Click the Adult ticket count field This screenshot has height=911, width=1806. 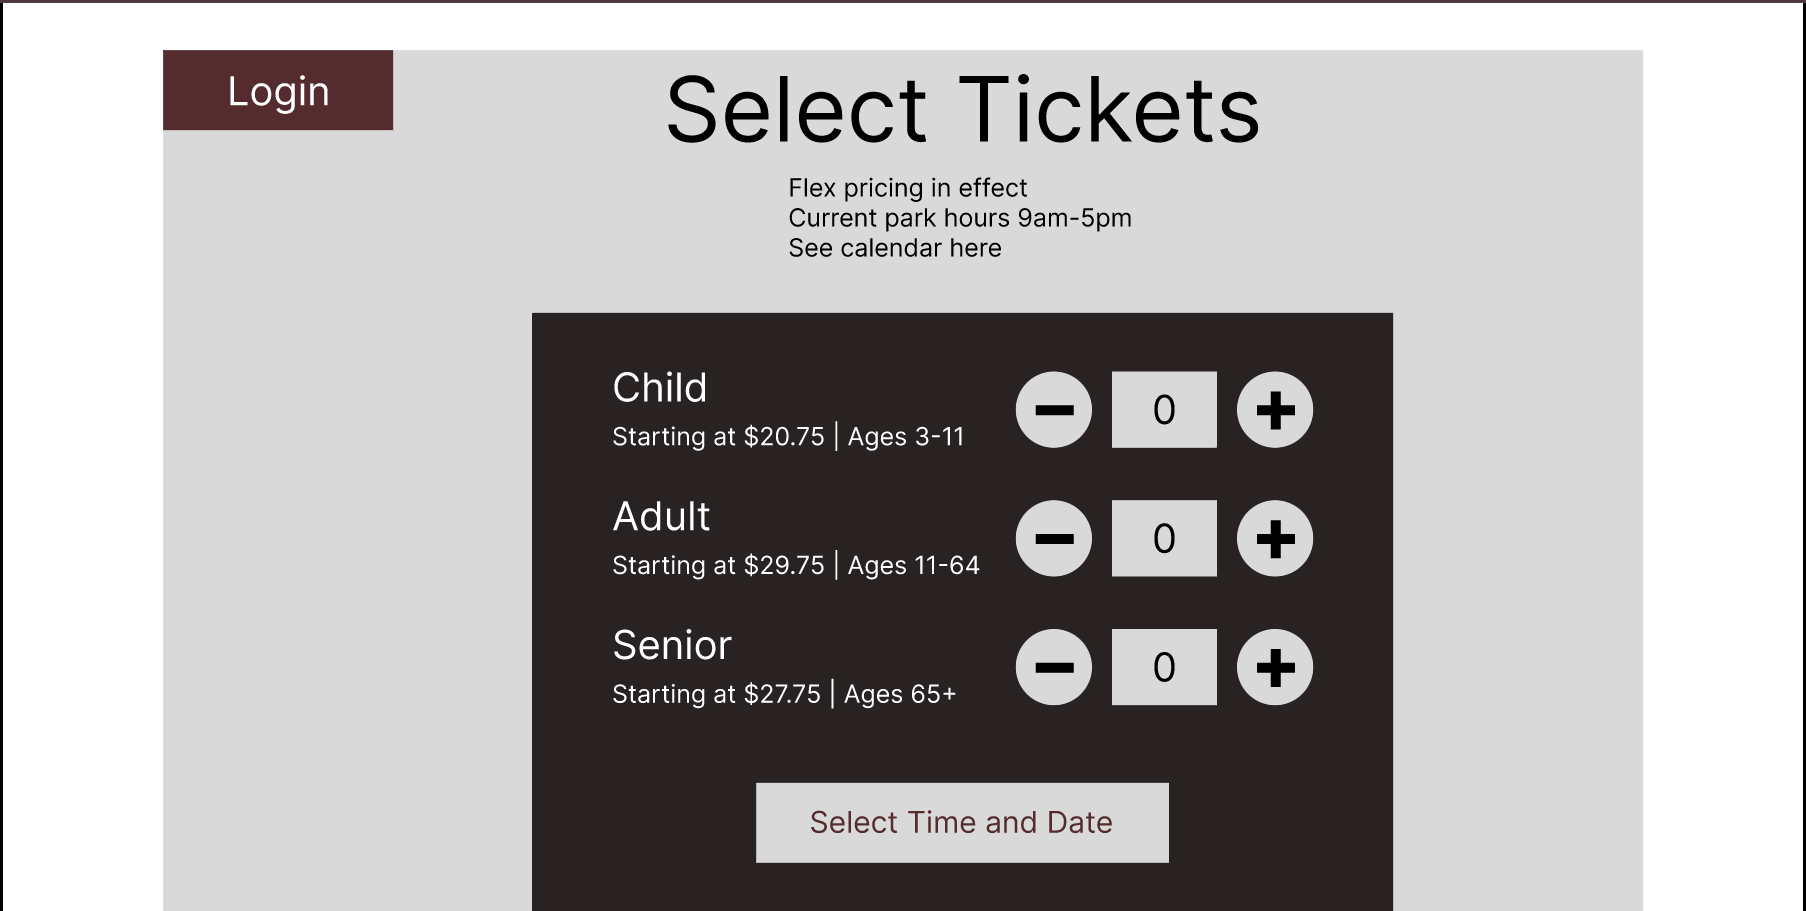click(1163, 538)
